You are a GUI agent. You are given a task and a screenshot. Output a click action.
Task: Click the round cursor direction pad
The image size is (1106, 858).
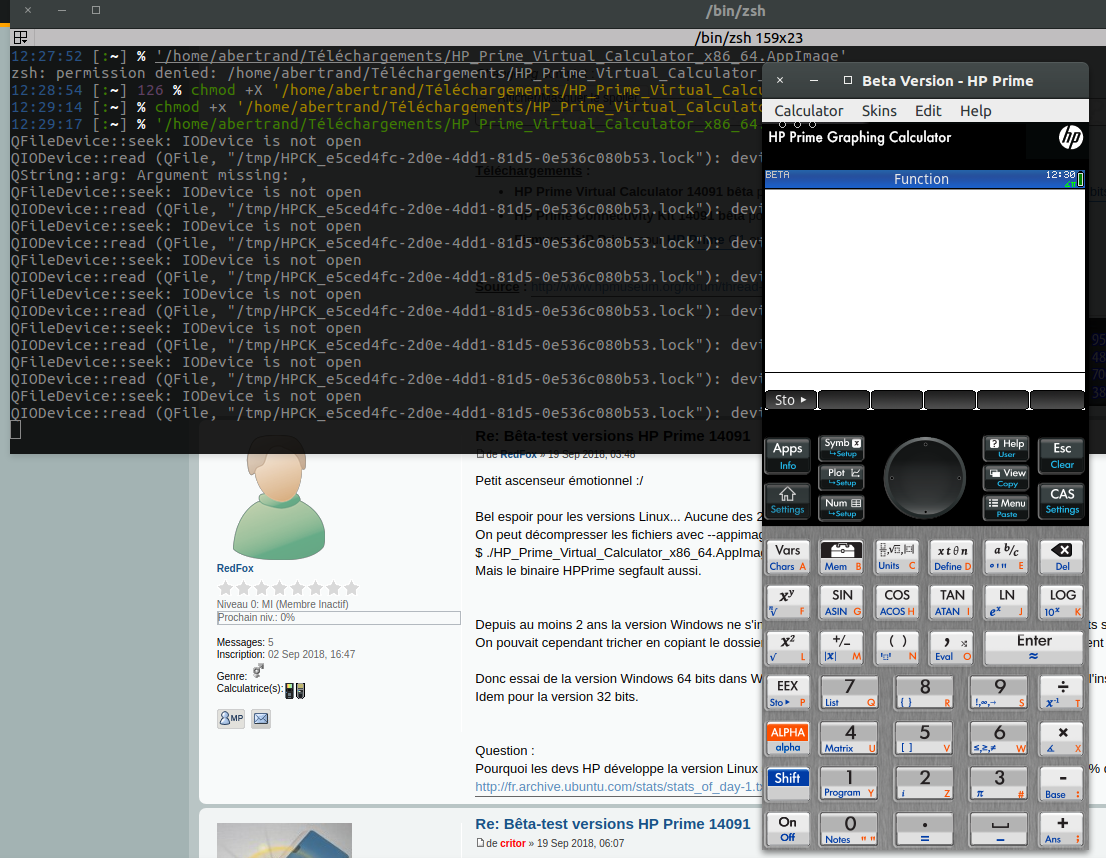925,478
